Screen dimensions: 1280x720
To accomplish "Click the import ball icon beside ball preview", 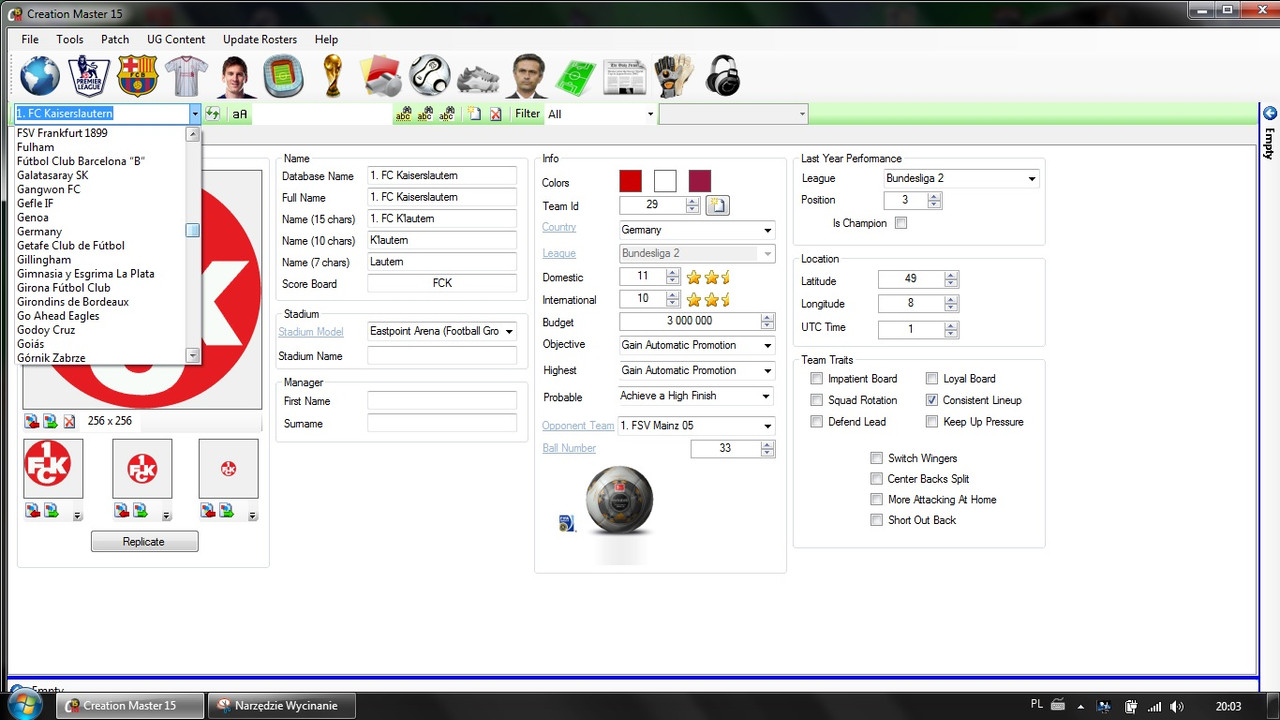I will [567, 522].
